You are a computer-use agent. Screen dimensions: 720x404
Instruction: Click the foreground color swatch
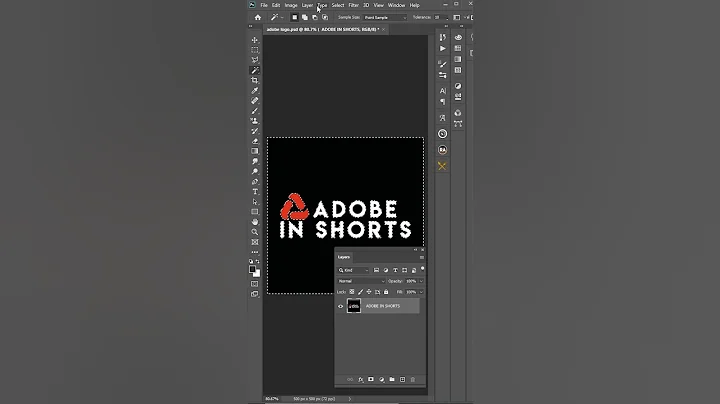coord(252,269)
